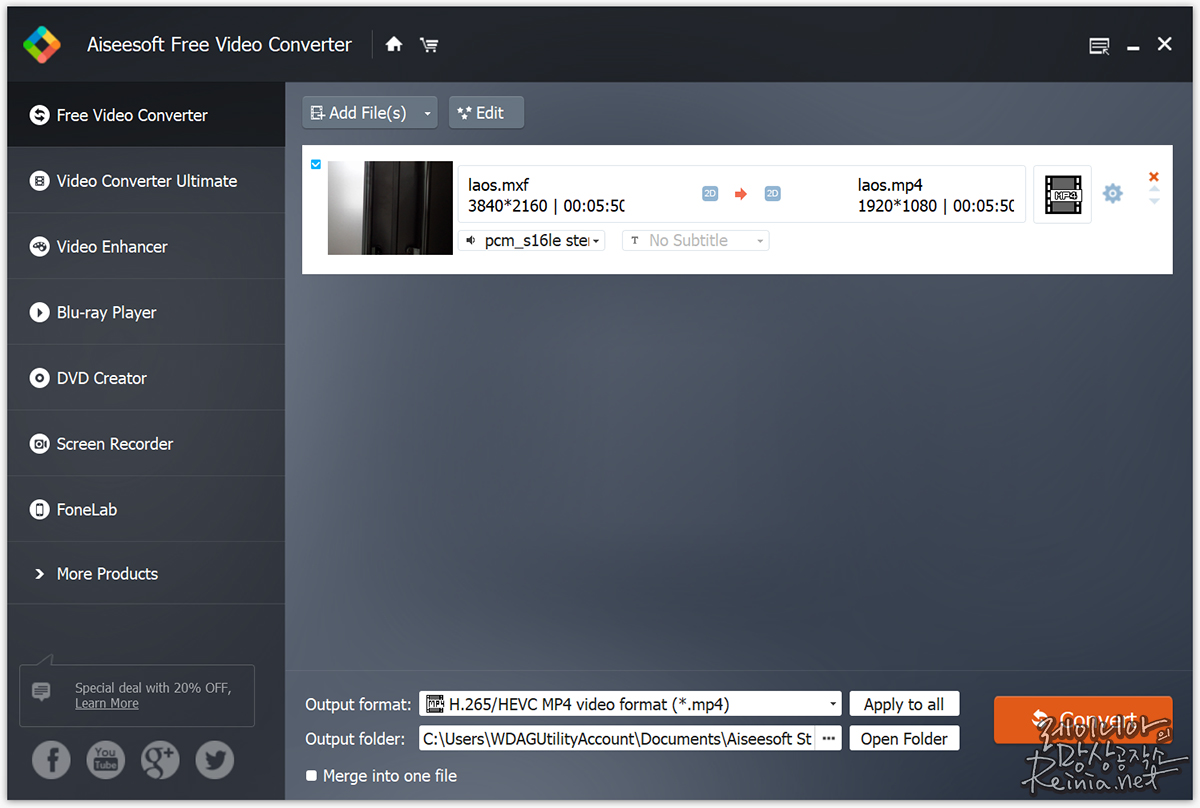Click the Edit button
This screenshot has height=808, width=1200.
[x=486, y=113]
